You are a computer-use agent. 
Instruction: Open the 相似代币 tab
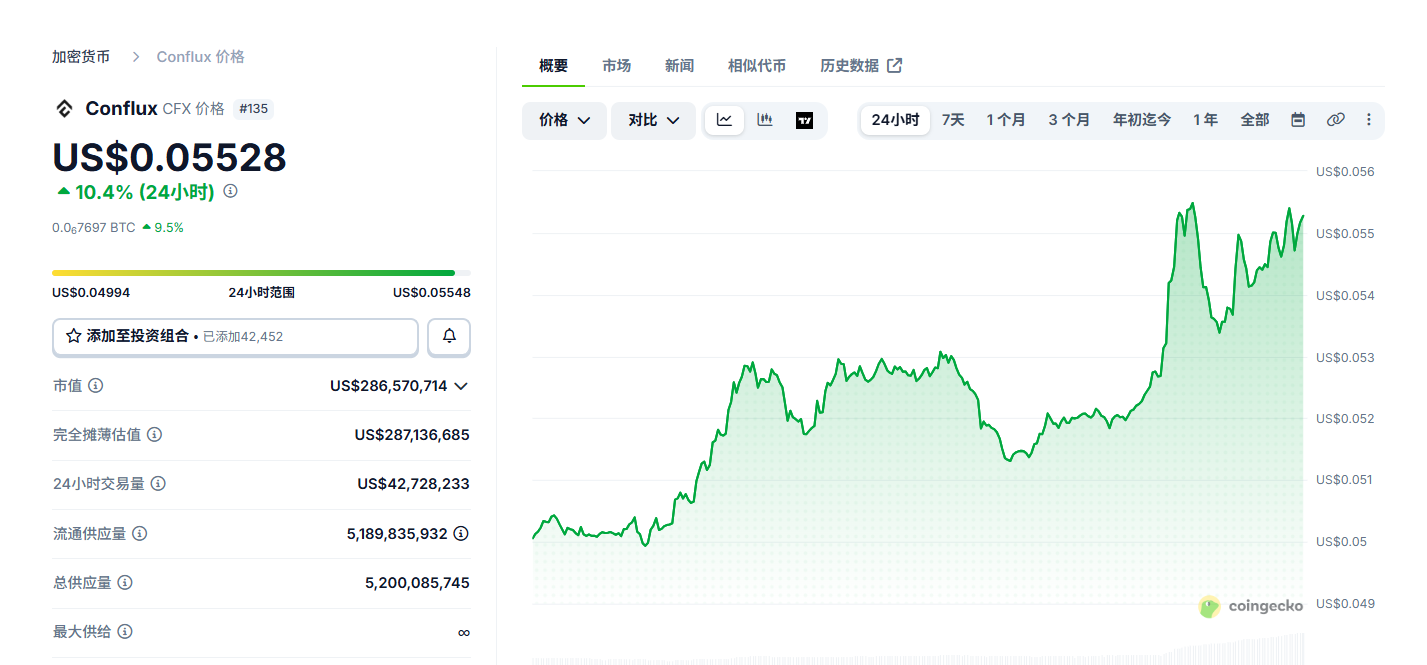(757, 66)
